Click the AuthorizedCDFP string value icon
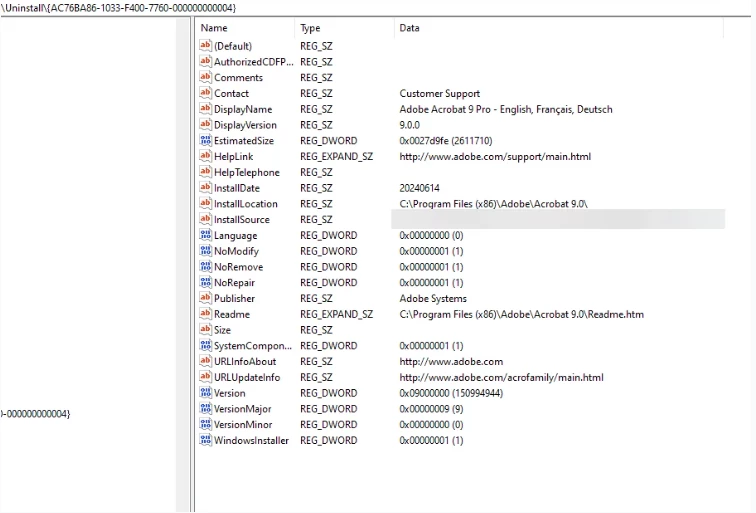 [x=205, y=62]
